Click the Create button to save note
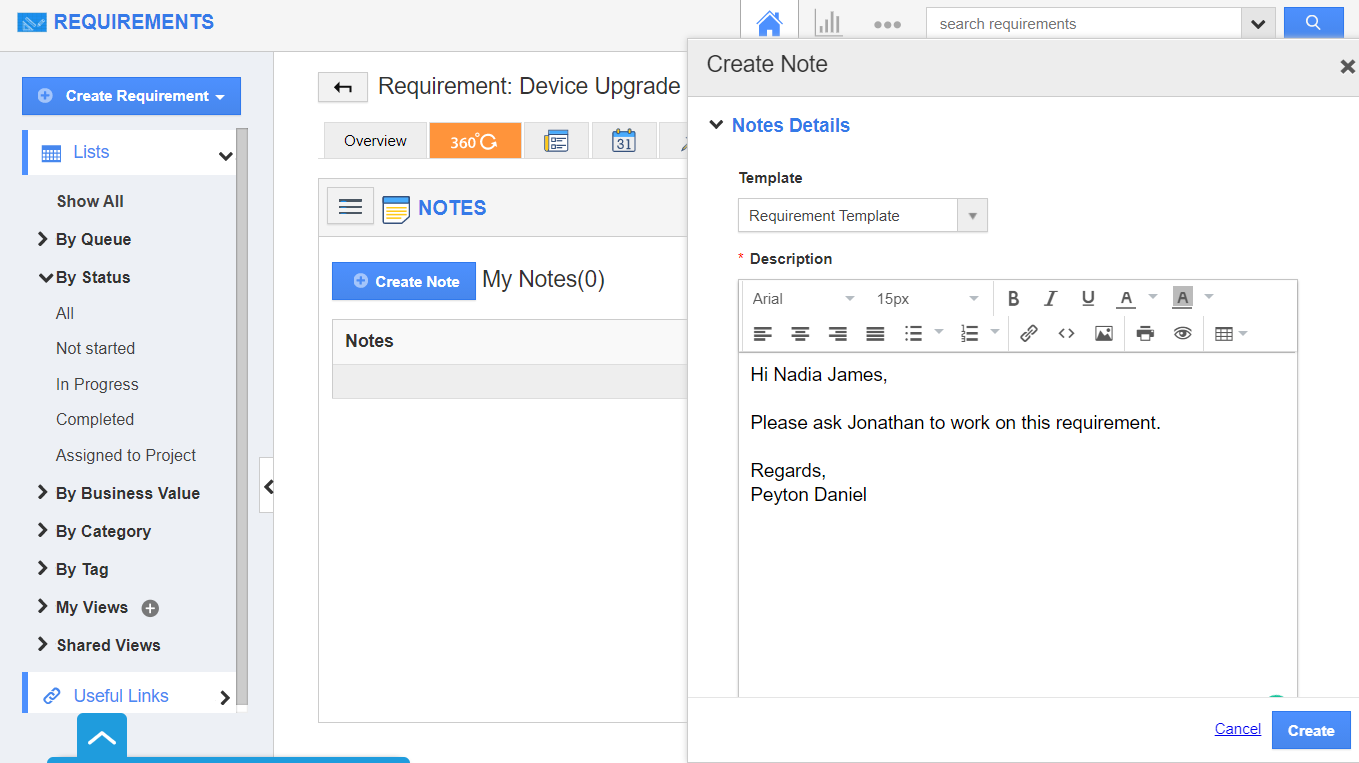 click(x=1310, y=730)
